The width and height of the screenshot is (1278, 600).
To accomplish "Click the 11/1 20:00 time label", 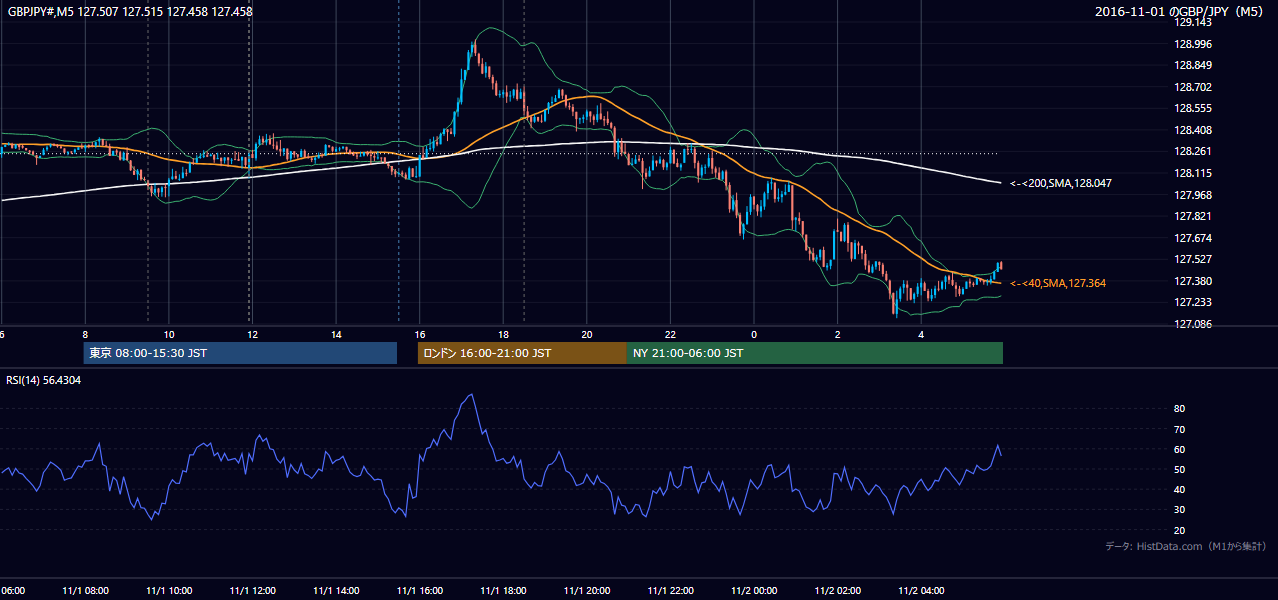I will point(587,590).
